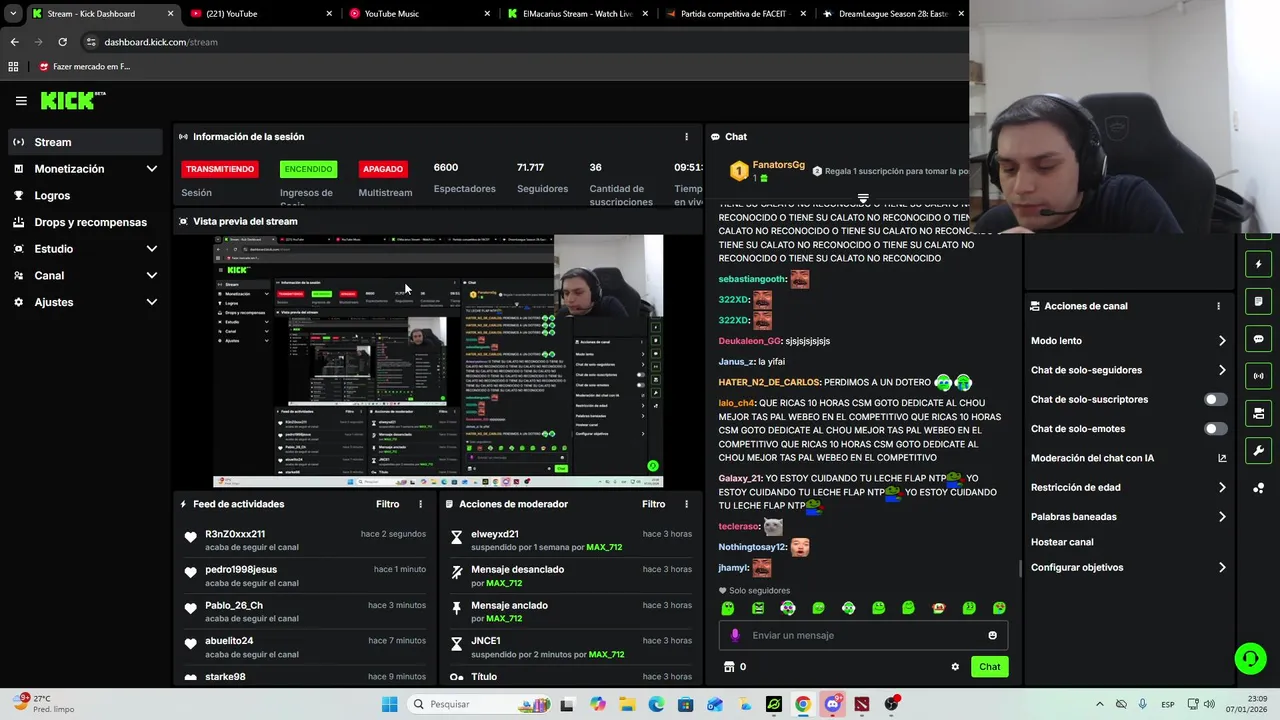Image resolution: width=1280 pixels, height=720 pixels.
Task: Collapse the pinned chat banner arrow
Action: [863, 198]
